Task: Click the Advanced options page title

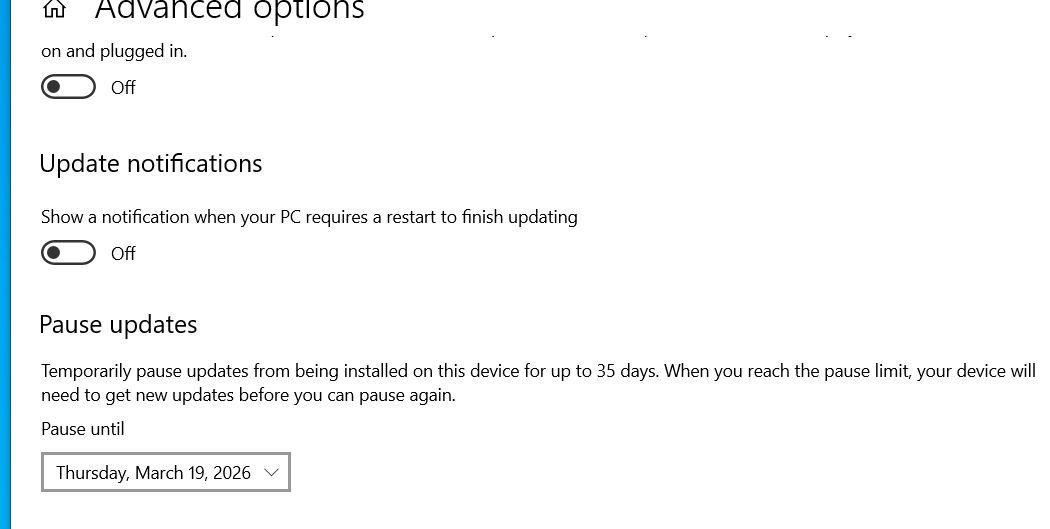Action: point(229,10)
